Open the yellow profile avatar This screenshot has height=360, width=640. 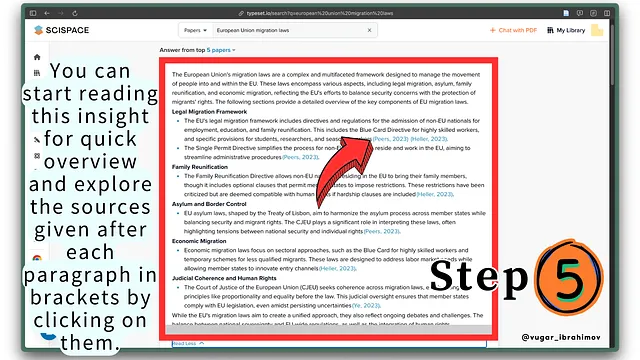click(597, 30)
